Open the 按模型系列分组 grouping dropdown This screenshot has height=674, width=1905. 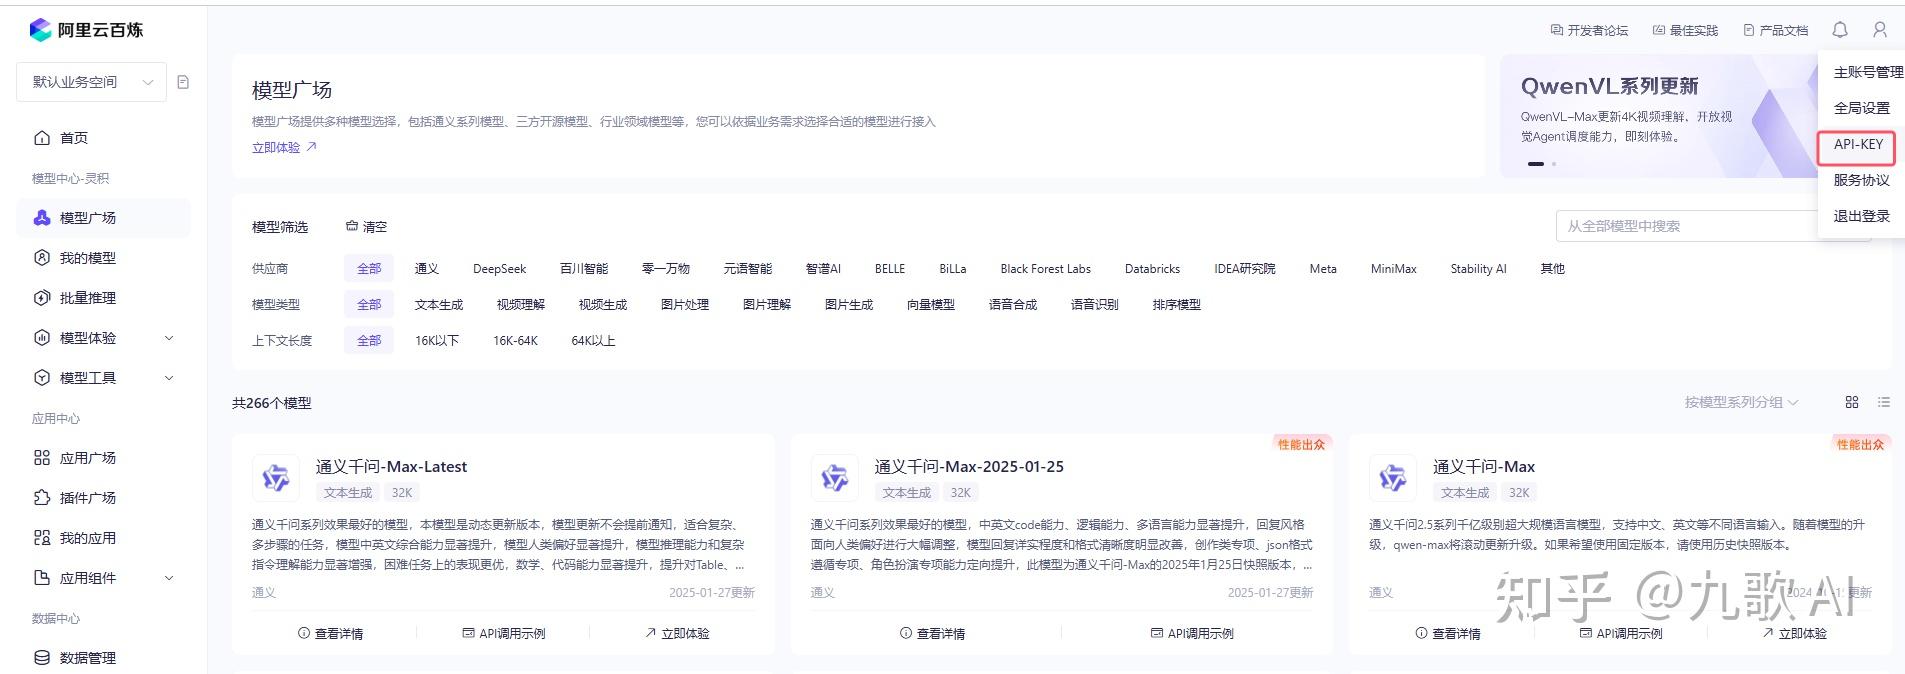[1741, 402]
